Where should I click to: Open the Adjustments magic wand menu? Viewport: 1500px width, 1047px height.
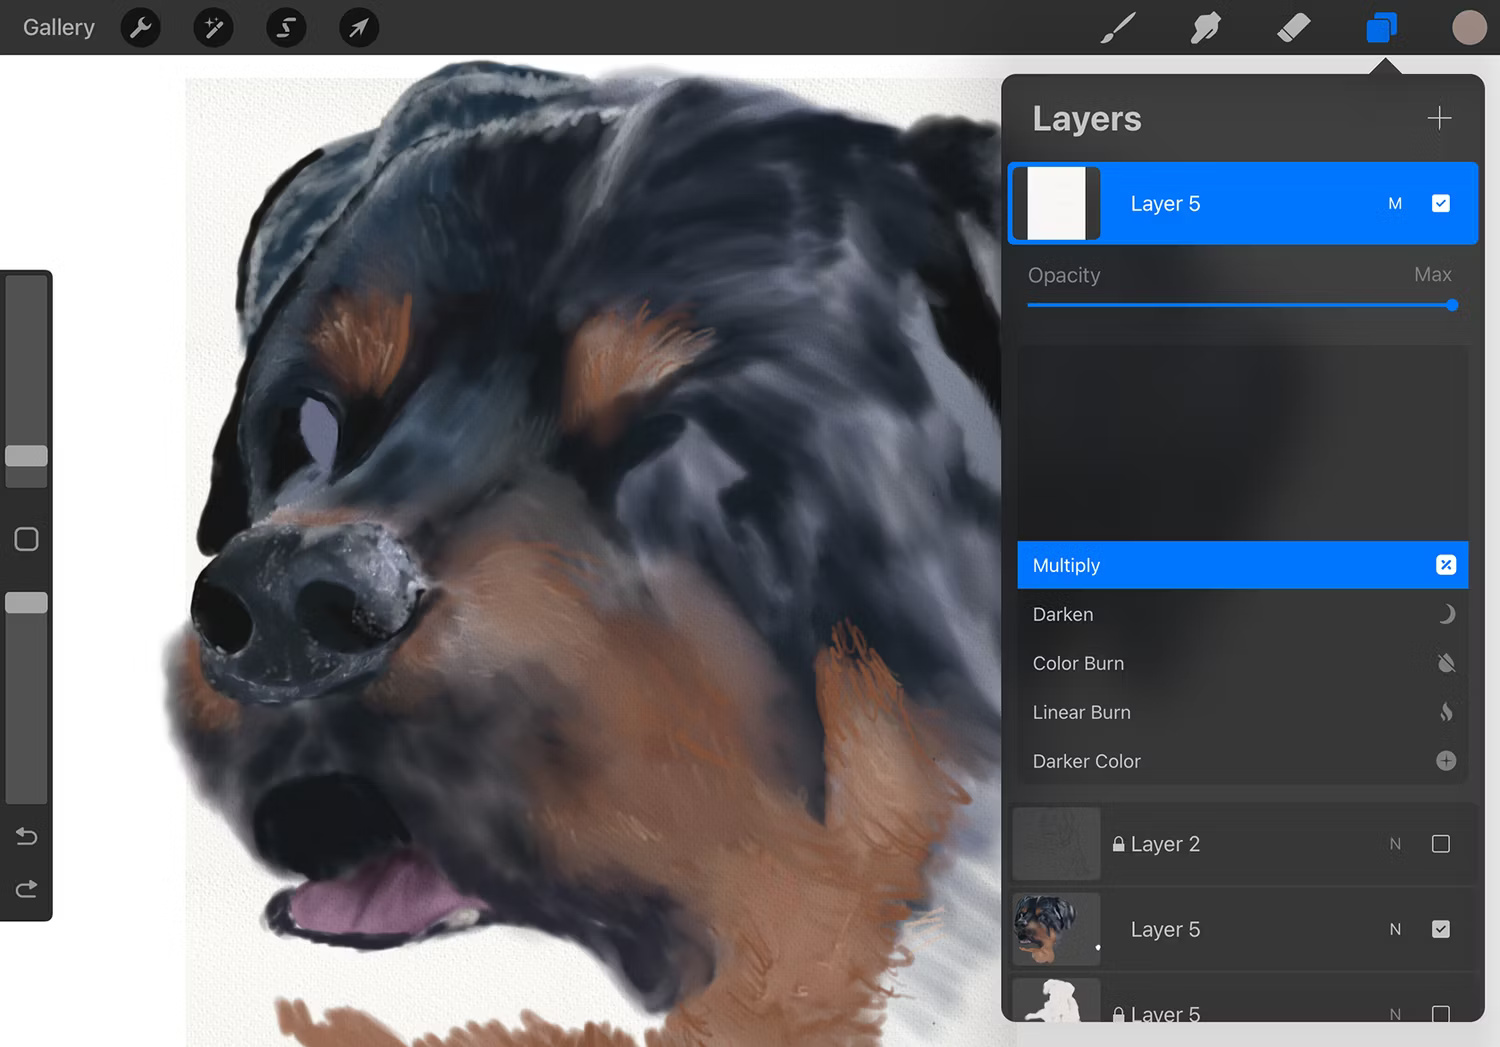coord(213,27)
